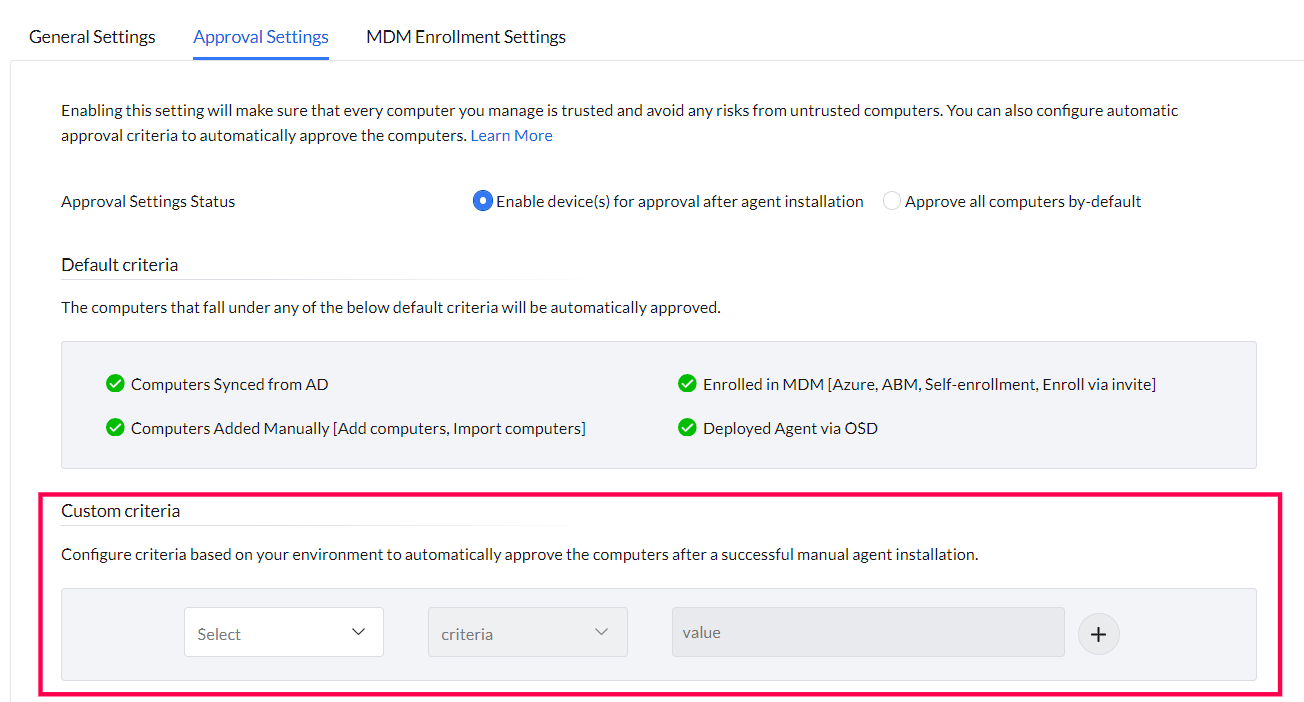Select Approve all computers by-default option
The height and width of the screenshot is (702, 1304).
(892, 201)
